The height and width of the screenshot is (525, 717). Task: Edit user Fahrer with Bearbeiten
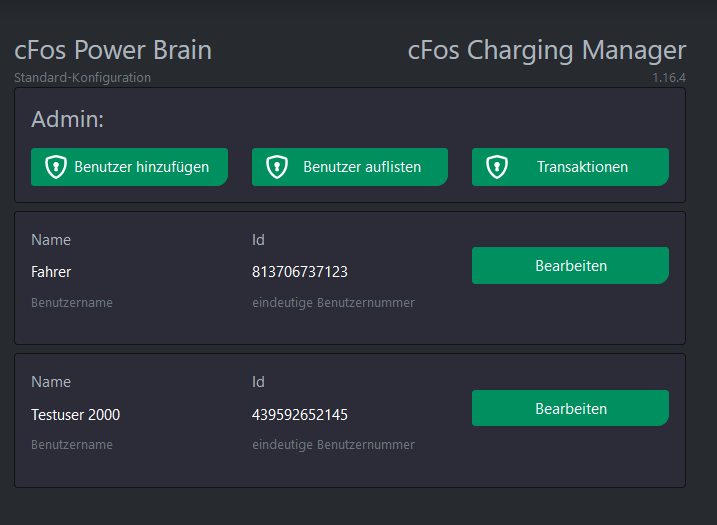click(x=570, y=266)
